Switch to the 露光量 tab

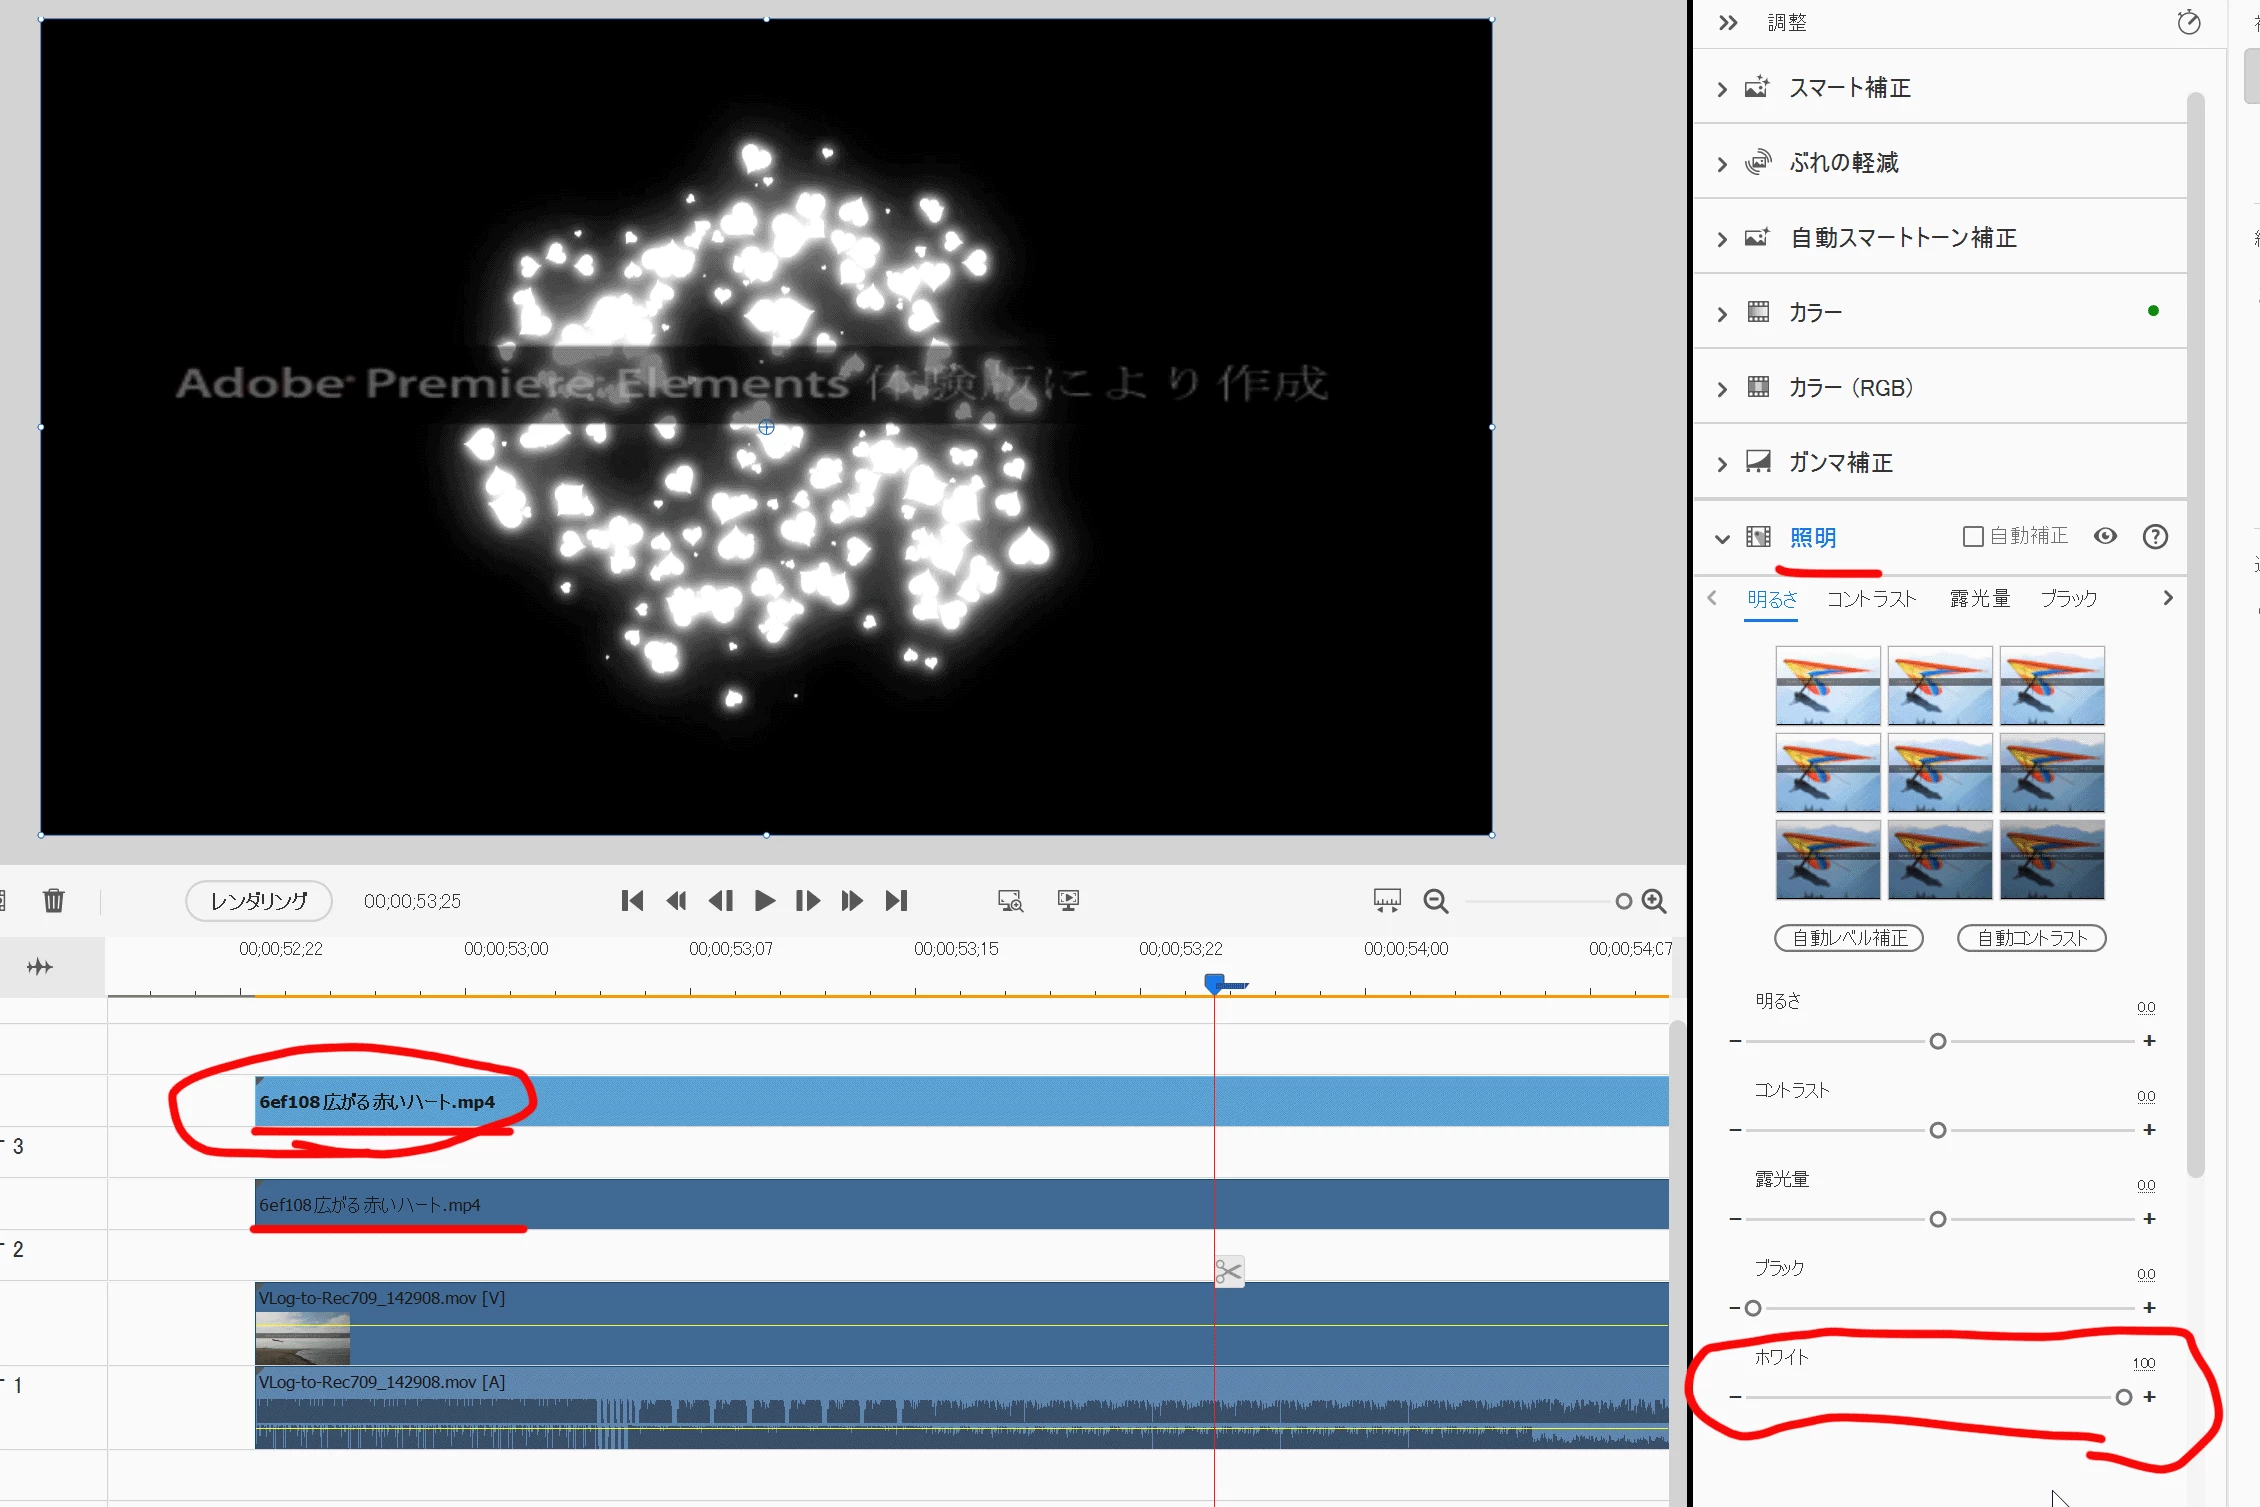[x=1979, y=599]
